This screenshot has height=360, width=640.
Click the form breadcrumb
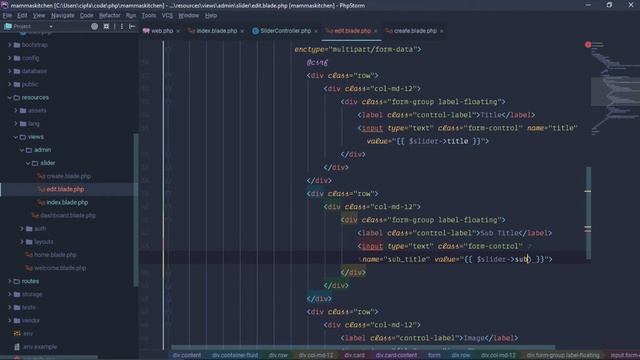pyautogui.click(x=434, y=356)
